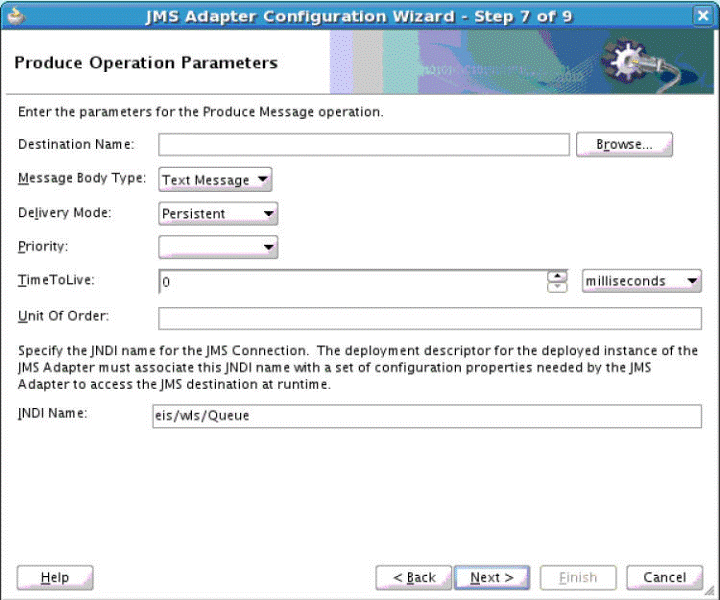Cancel the wizard
This screenshot has height=600, width=720.
tap(664, 578)
